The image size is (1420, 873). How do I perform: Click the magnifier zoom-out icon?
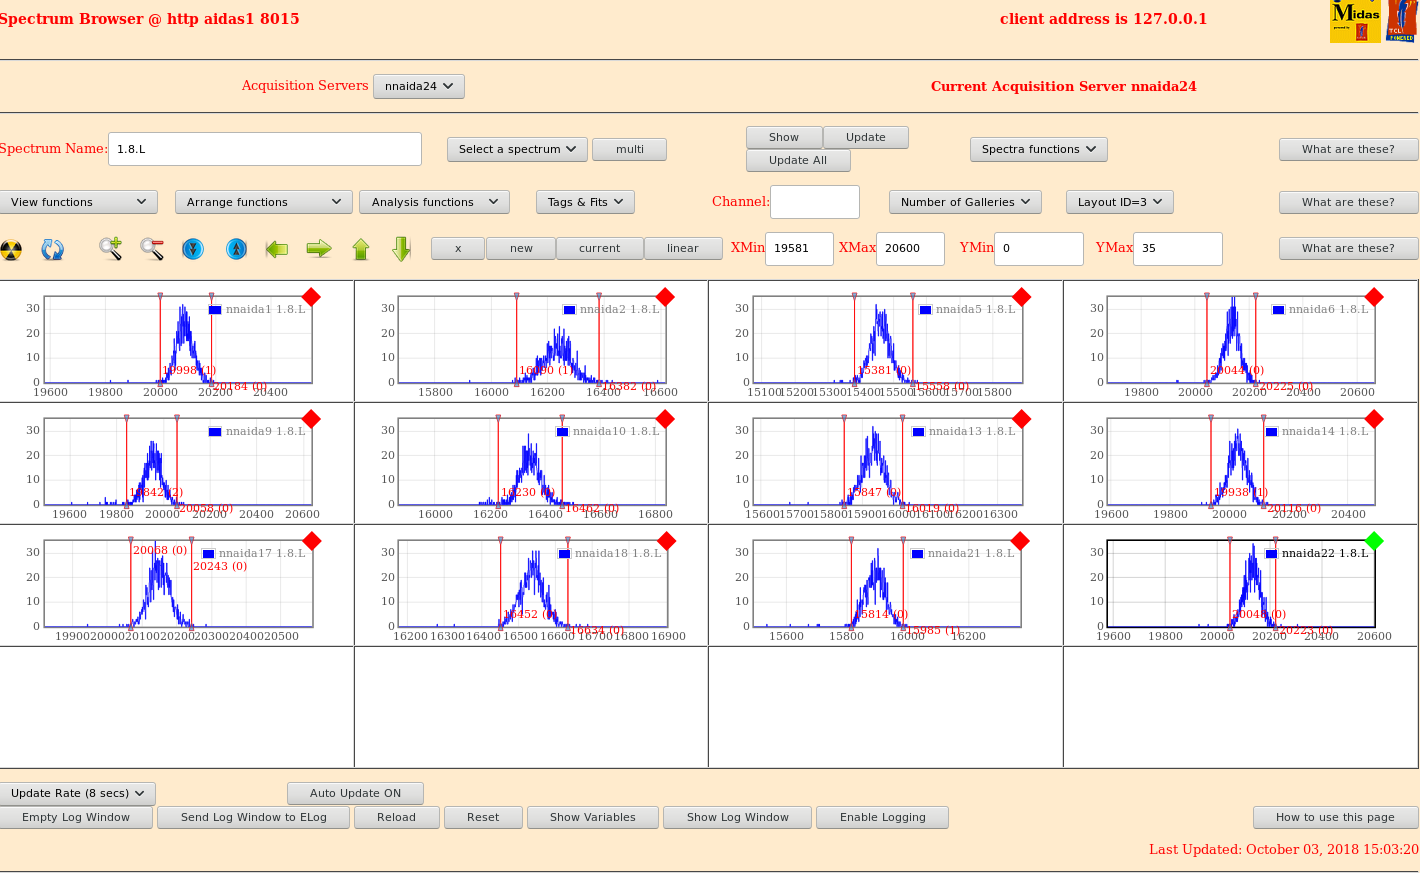pos(152,249)
